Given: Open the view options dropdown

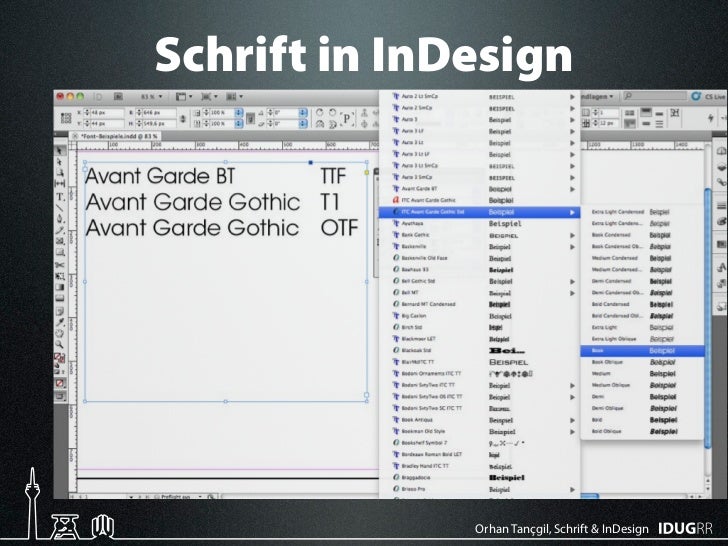Looking at the screenshot, I should (184, 97).
